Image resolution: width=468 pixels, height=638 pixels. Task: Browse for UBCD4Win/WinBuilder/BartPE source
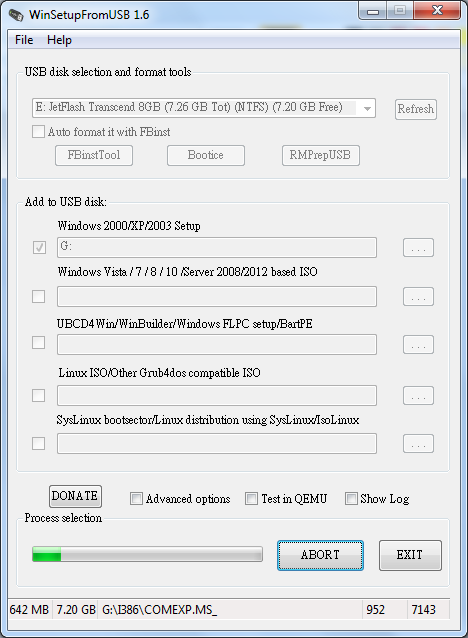point(418,345)
